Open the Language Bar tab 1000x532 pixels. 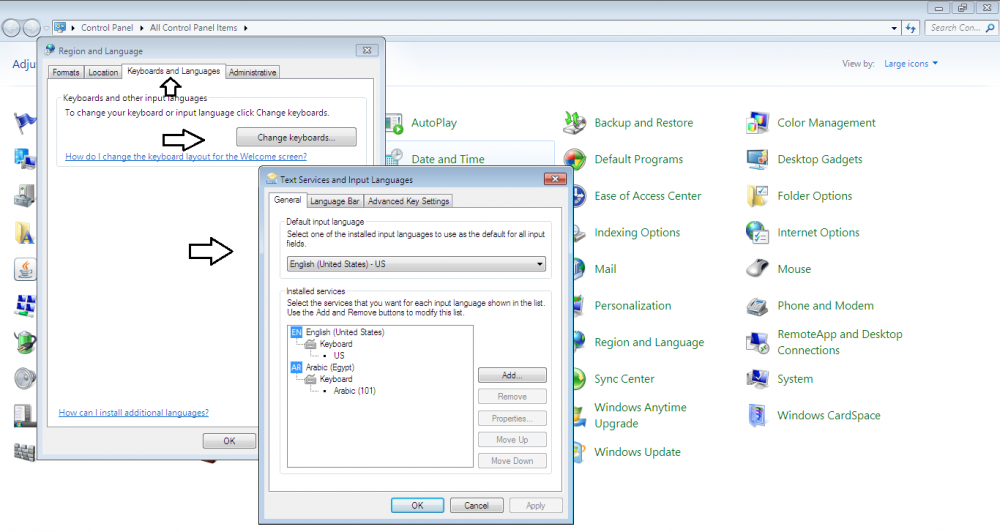[335, 201]
